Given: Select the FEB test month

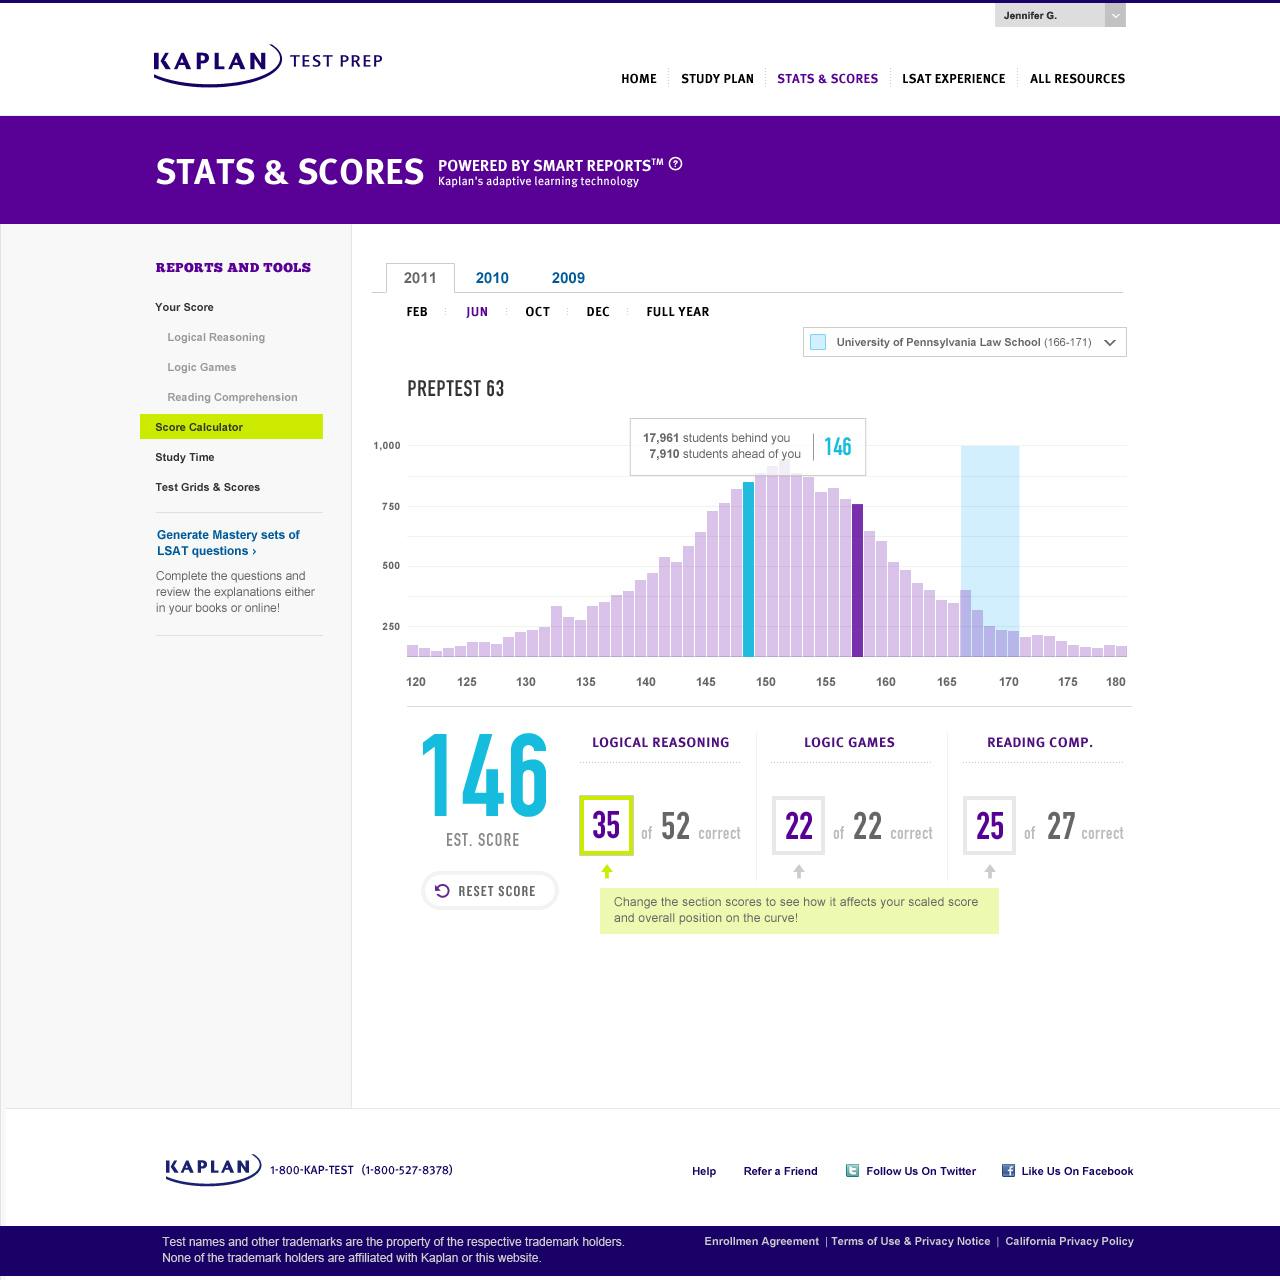Looking at the screenshot, I should [417, 312].
